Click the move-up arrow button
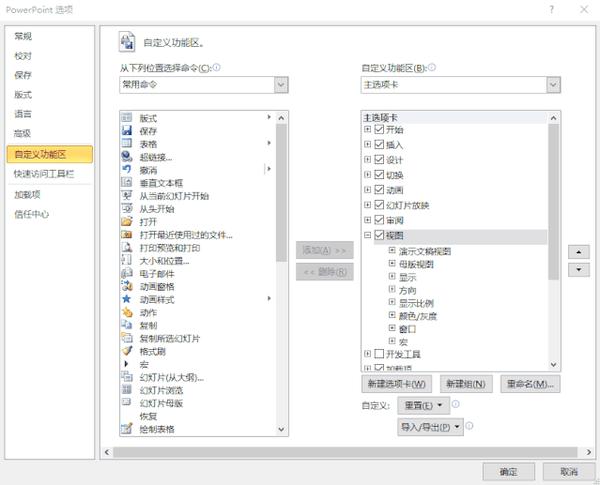This screenshot has width=600, height=485. [x=579, y=252]
